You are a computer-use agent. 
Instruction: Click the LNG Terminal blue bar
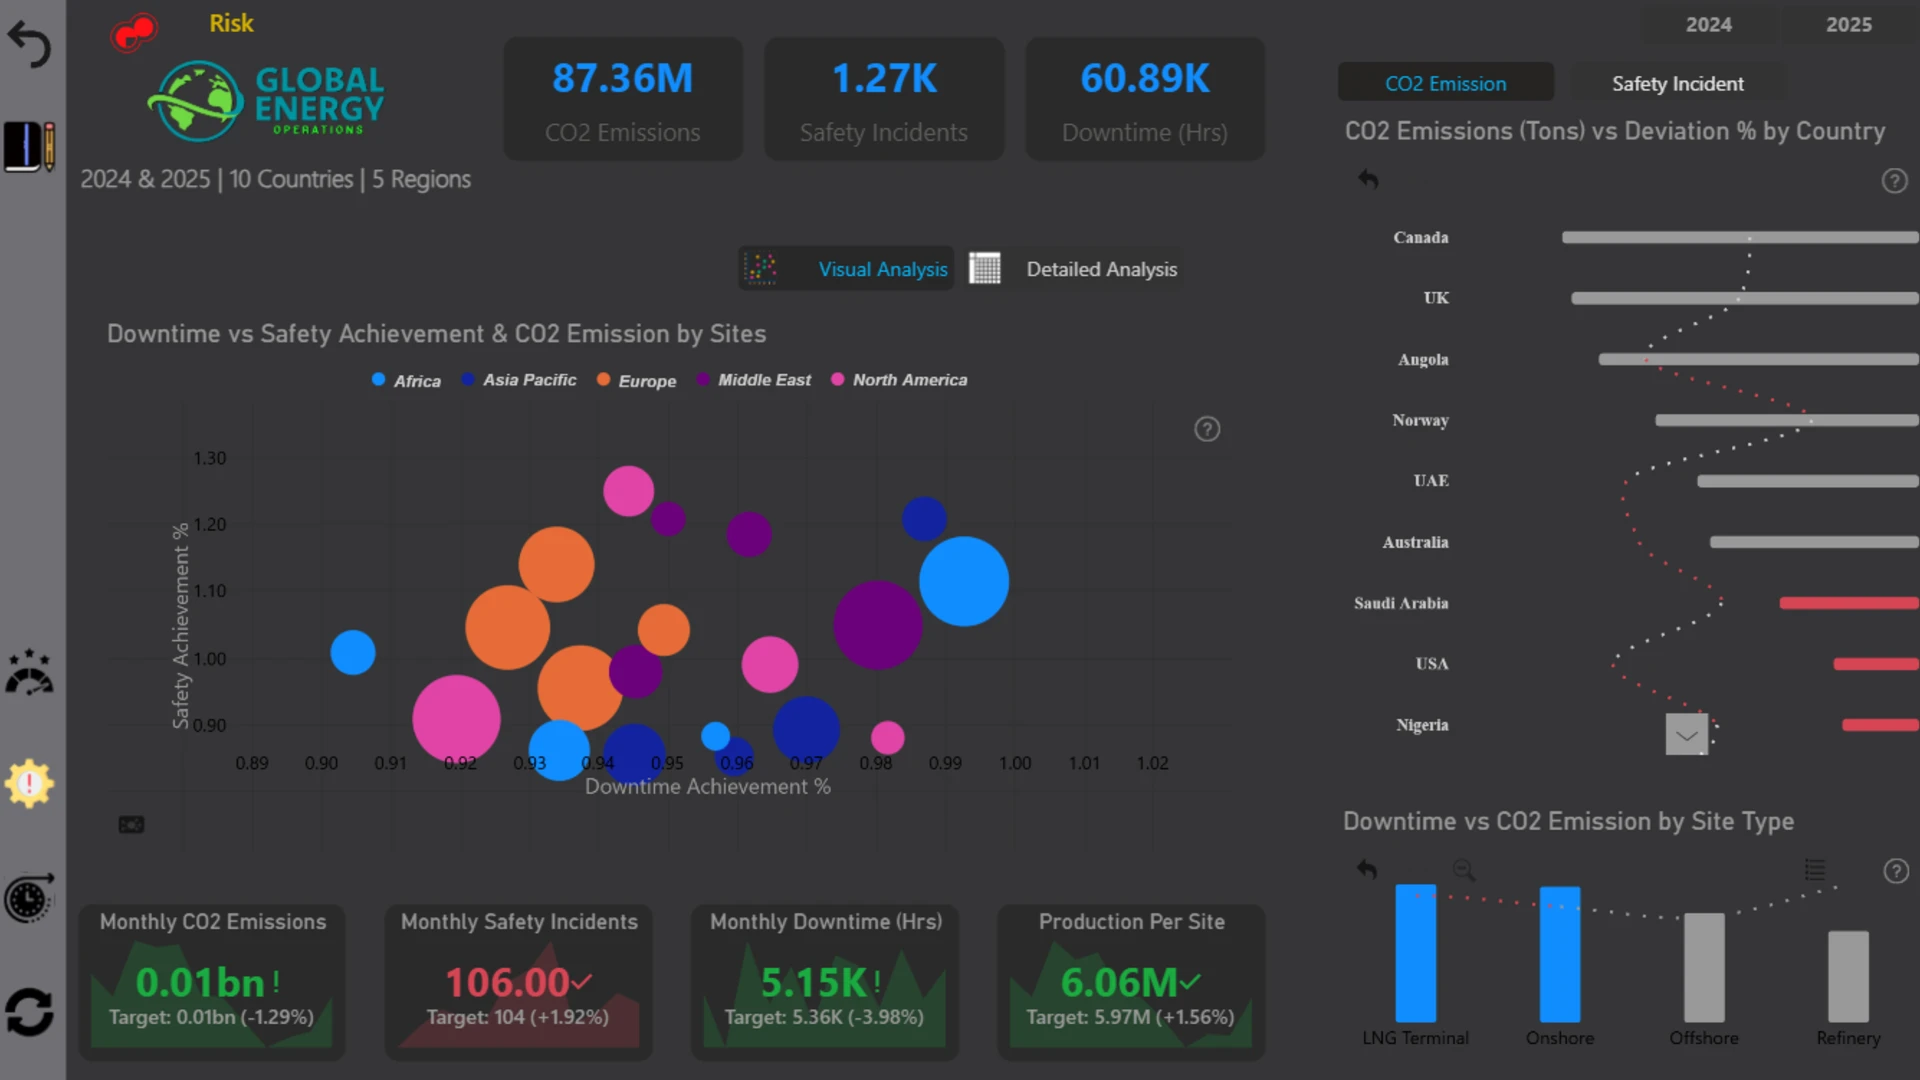point(1415,953)
